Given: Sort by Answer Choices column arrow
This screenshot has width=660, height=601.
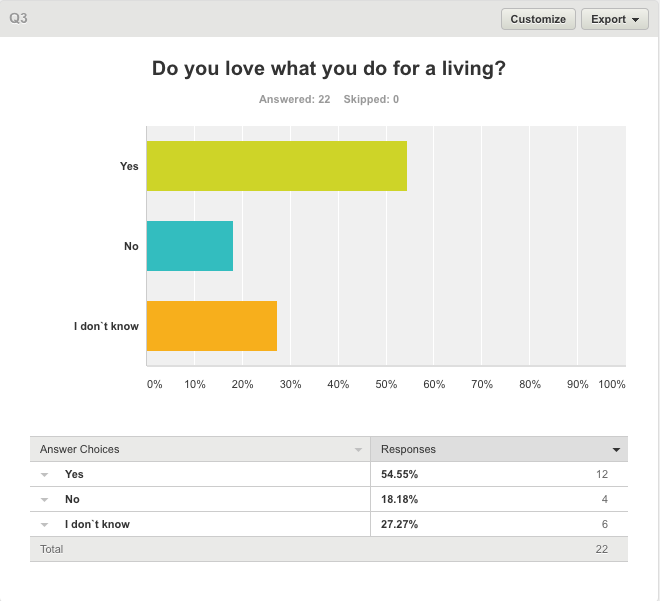Looking at the screenshot, I should pos(359,450).
